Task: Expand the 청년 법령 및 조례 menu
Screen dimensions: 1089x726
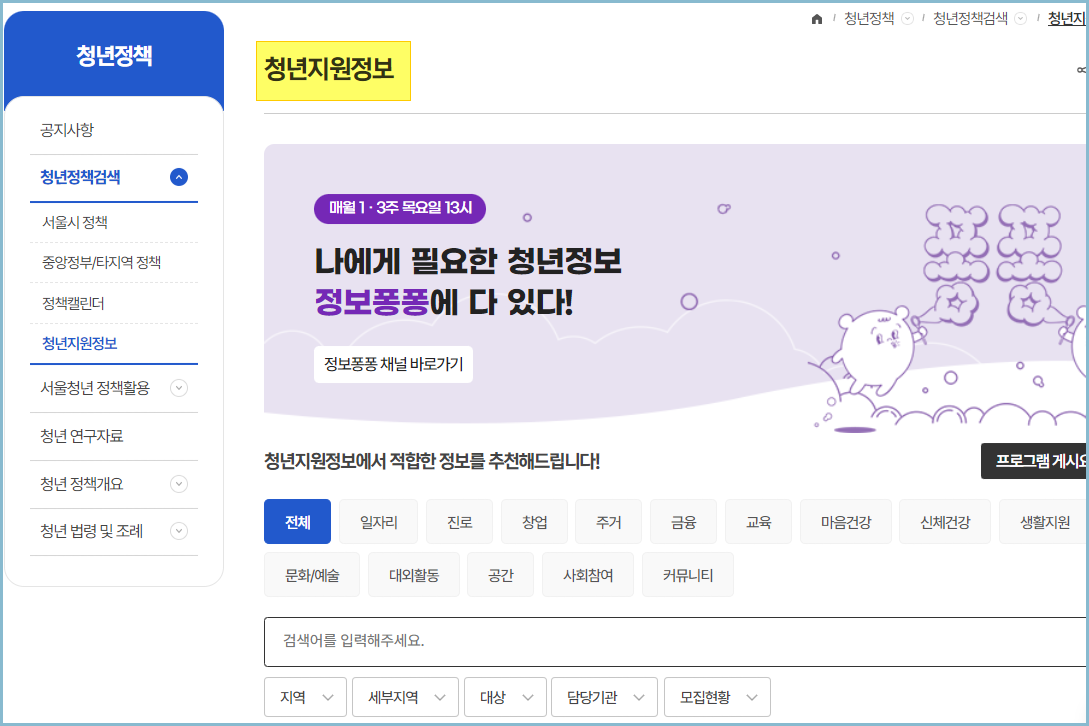Action: 179,531
